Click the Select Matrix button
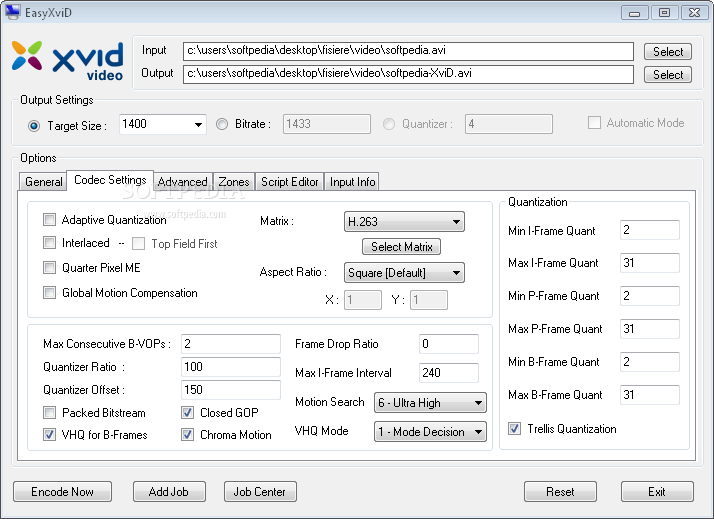 [402, 247]
